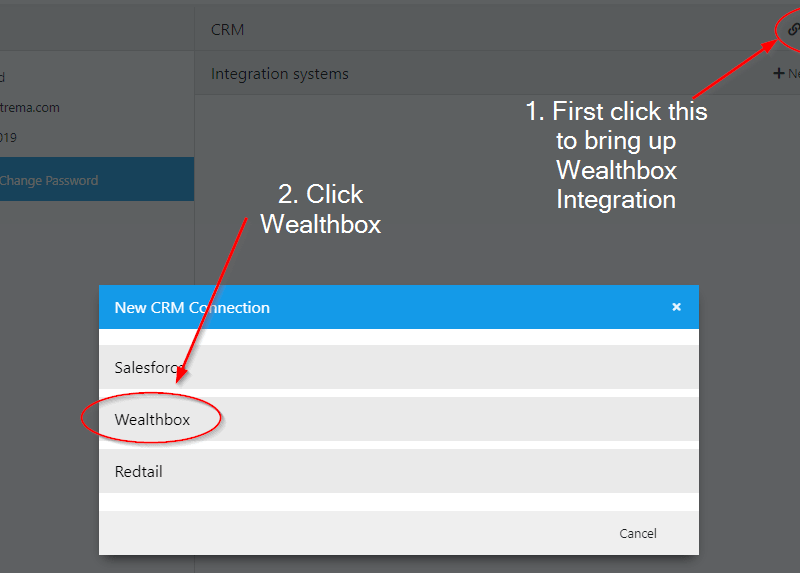
Task: Click the blank white row below Redtail
Action: pyautogui.click(x=398, y=501)
